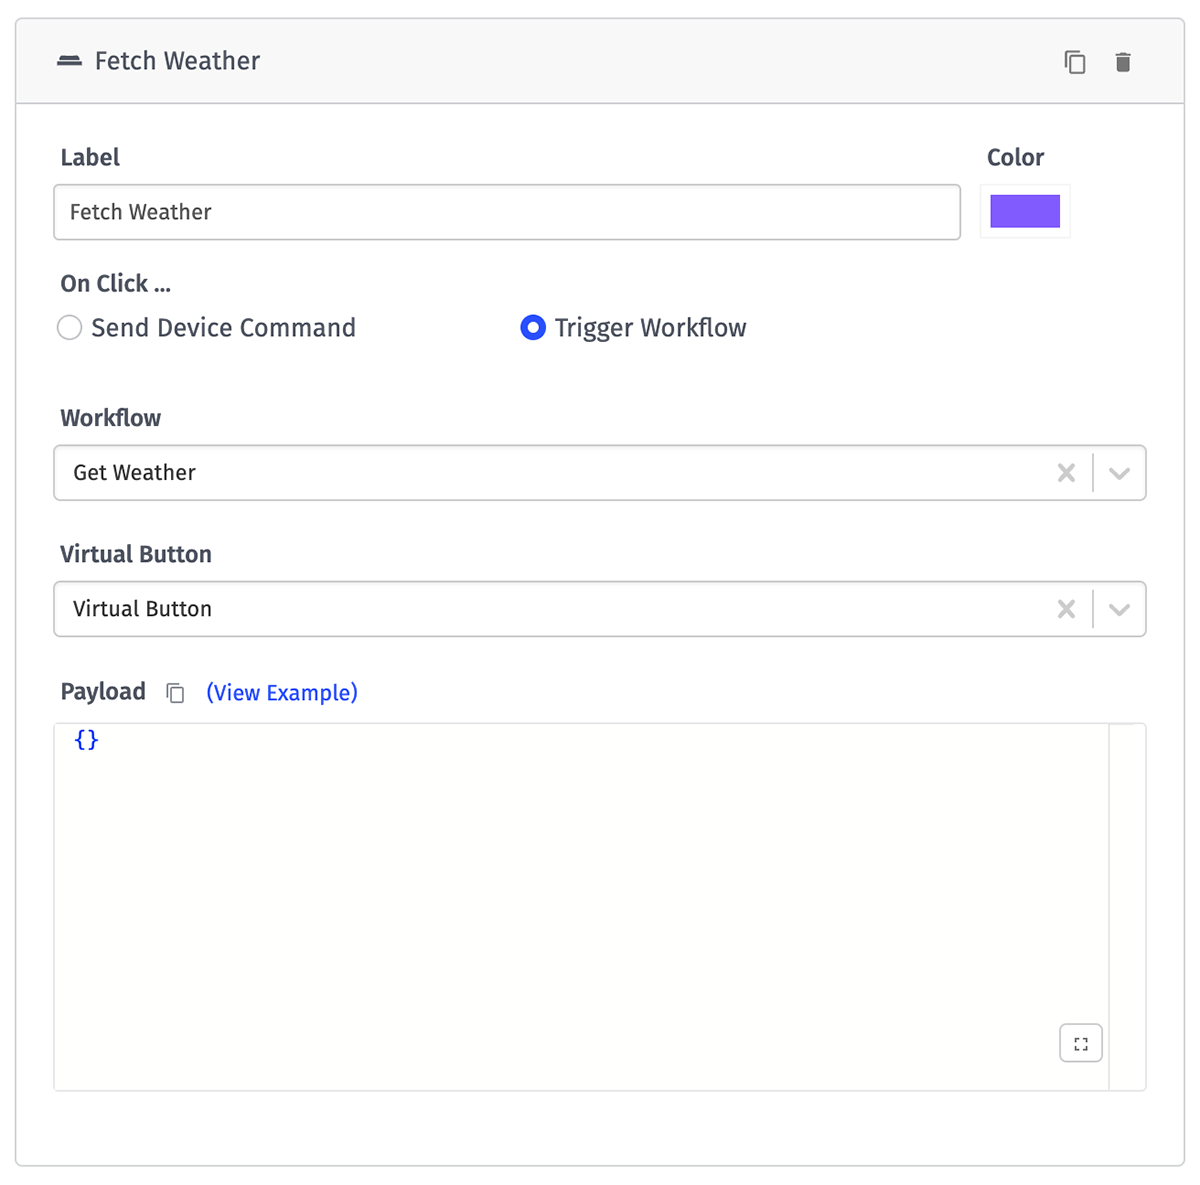Click the Get Weather workflow value
1200x1185 pixels.
[134, 473]
